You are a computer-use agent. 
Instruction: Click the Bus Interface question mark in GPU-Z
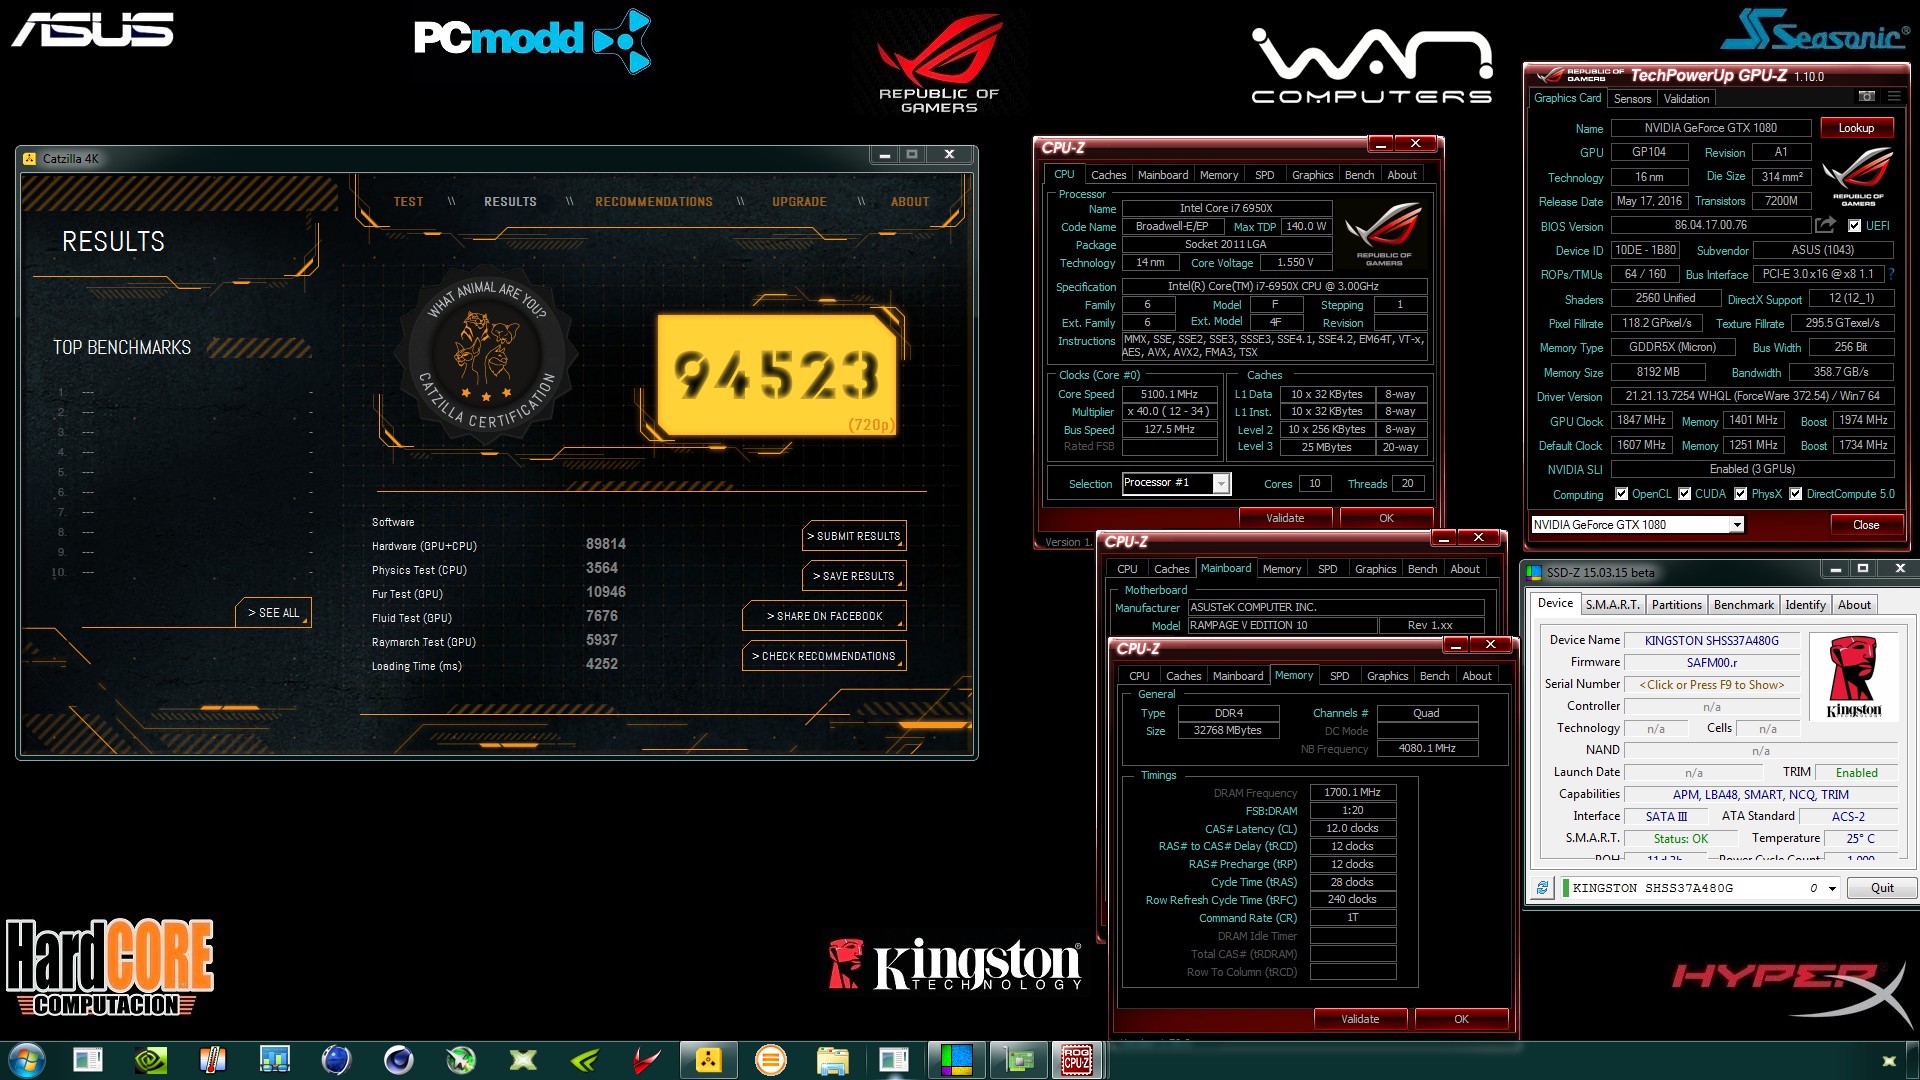click(1892, 273)
